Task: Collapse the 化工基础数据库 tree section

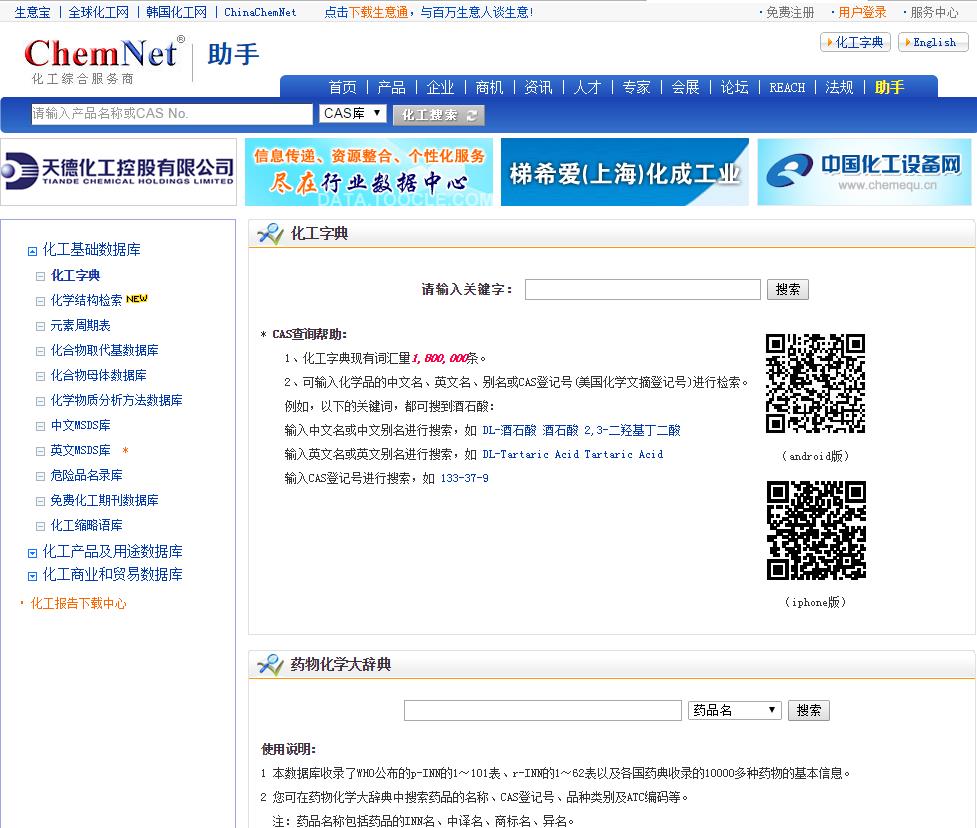Action: click(x=32, y=252)
